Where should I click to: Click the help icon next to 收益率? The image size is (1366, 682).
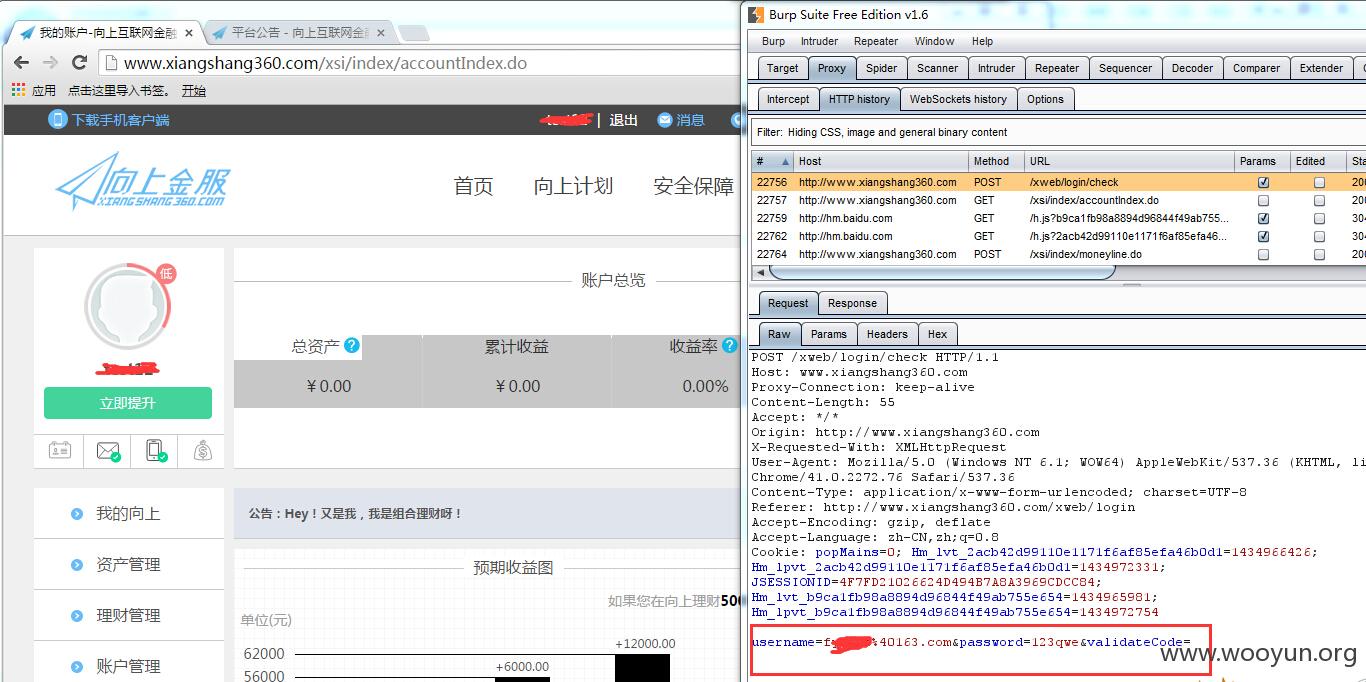730,346
